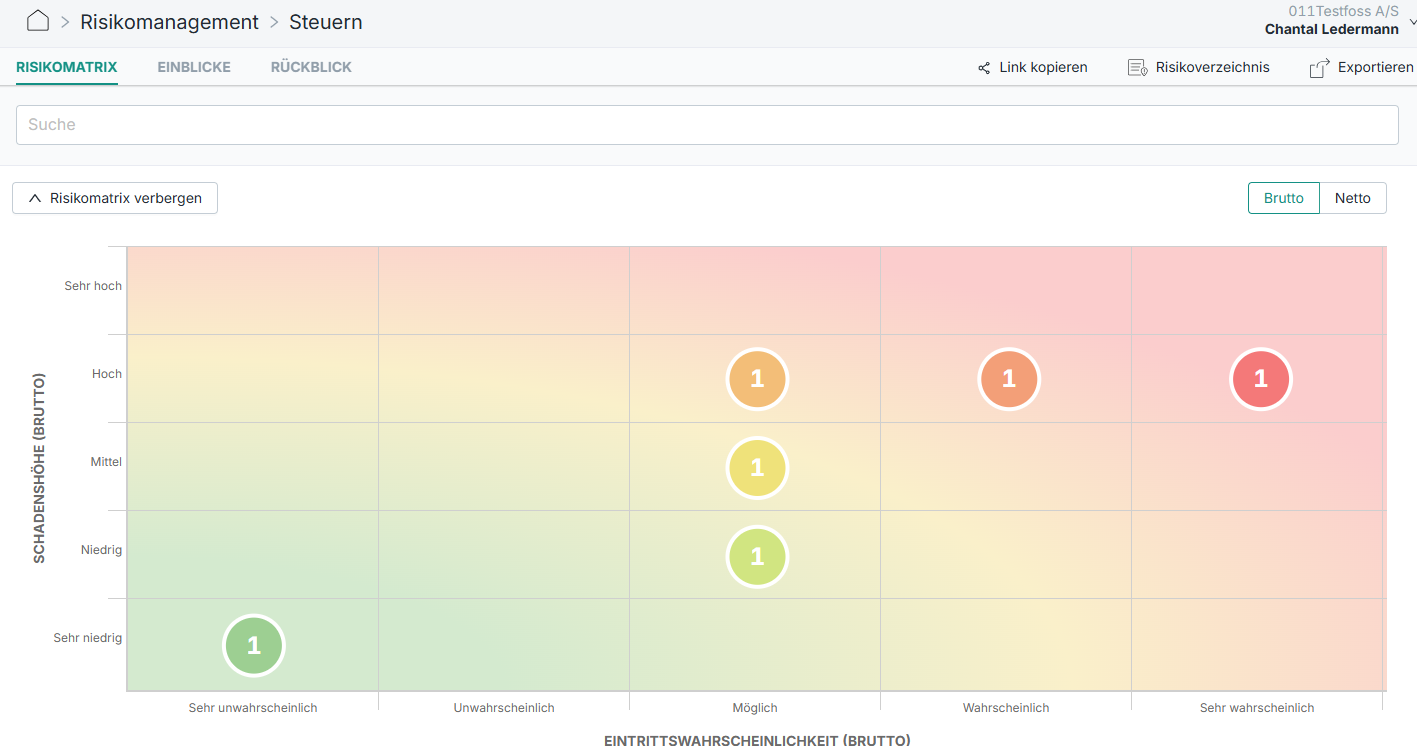
Task: Click the Steuern breadcrumb item
Action: pos(326,22)
